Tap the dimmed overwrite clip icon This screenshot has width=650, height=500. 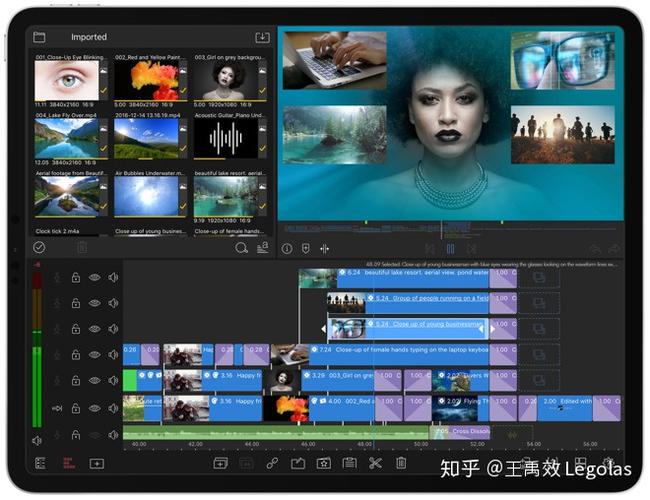pyautogui.click(x=246, y=463)
